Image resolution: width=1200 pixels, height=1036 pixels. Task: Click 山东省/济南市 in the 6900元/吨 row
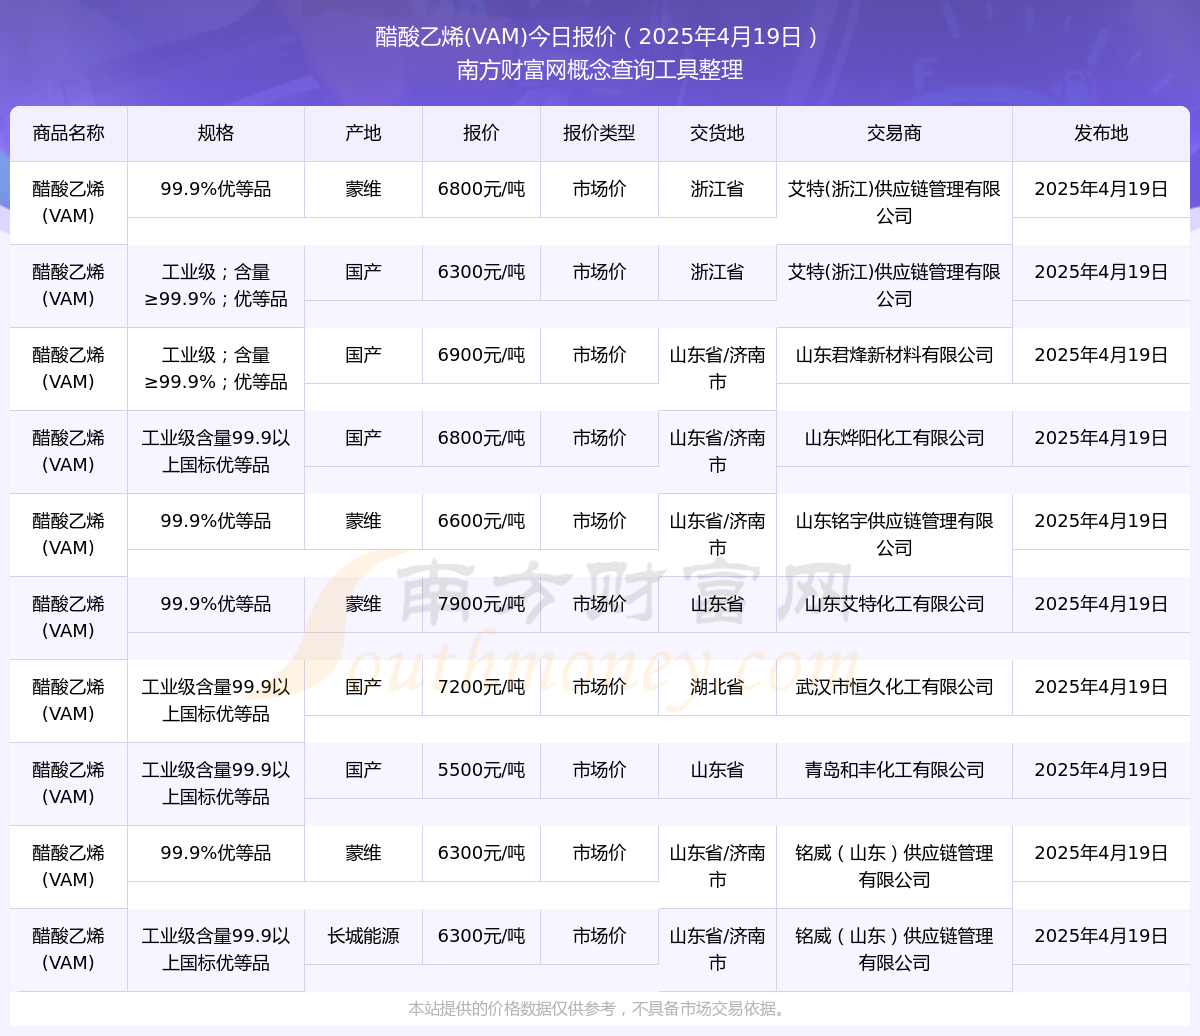click(x=717, y=368)
